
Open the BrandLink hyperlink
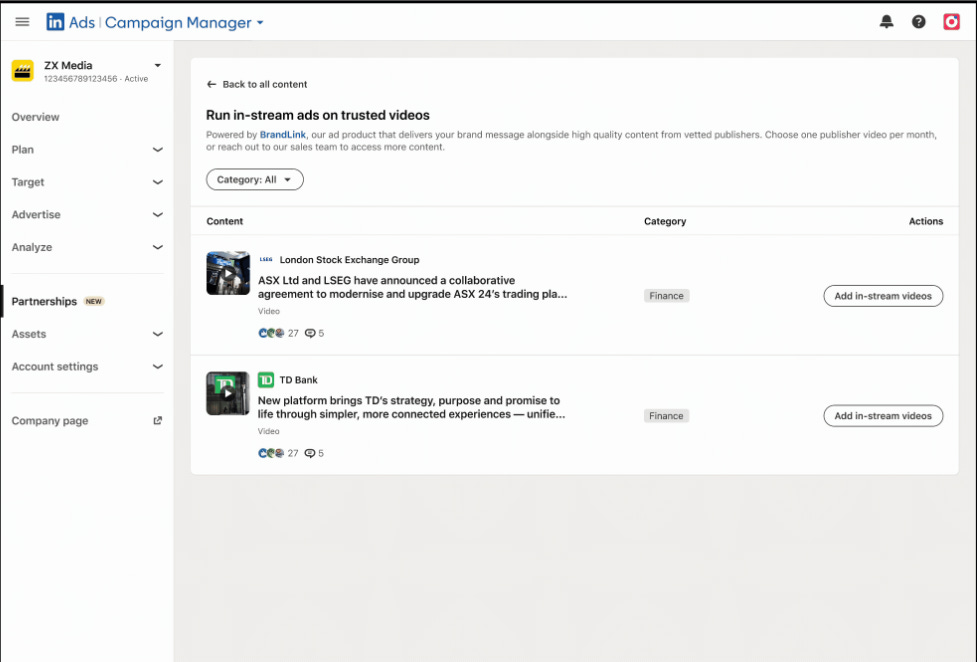(283, 135)
